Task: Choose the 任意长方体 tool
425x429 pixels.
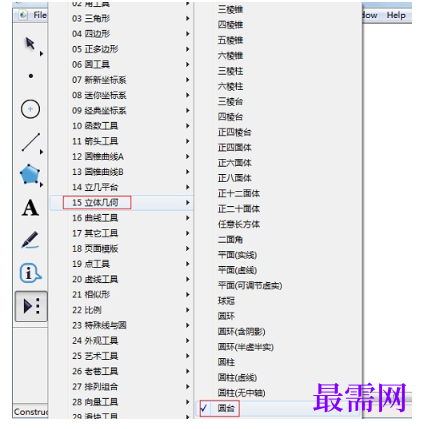Action: pyautogui.click(x=239, y=224)
